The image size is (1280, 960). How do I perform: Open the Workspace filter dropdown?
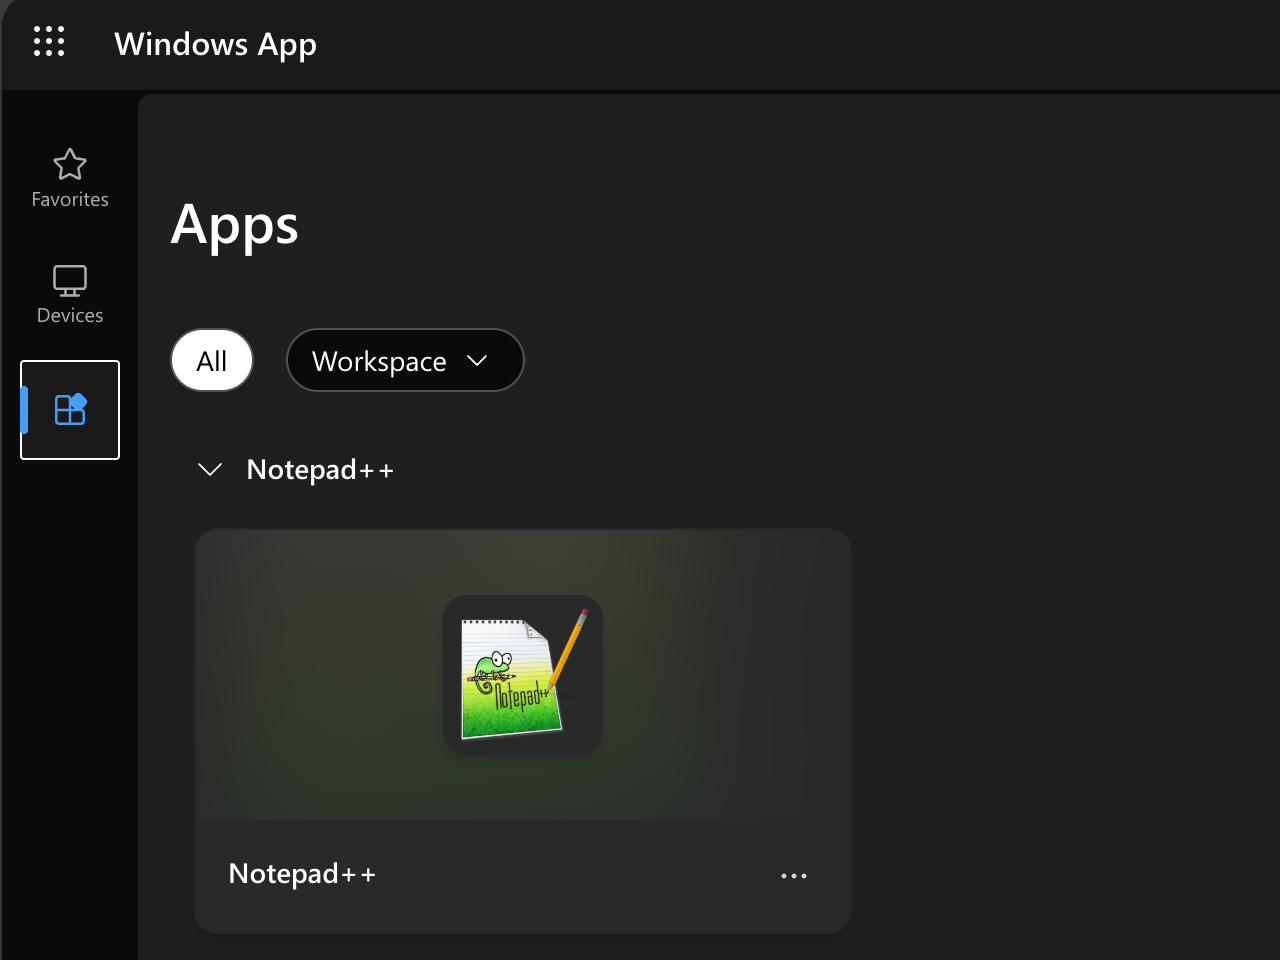pos(380,361)
